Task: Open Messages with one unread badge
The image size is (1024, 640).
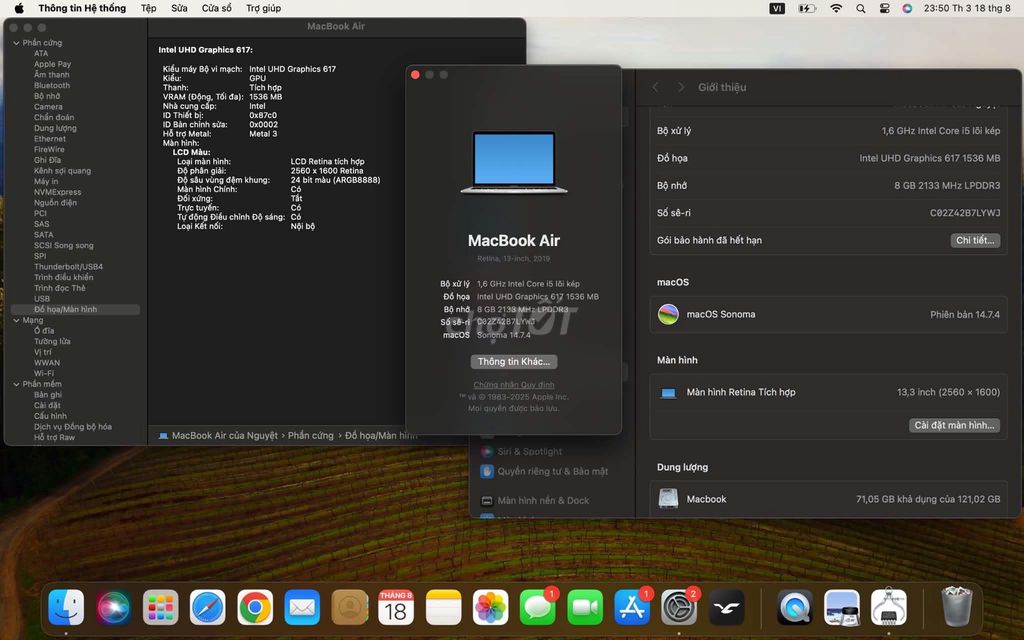Action: (537, 607)
